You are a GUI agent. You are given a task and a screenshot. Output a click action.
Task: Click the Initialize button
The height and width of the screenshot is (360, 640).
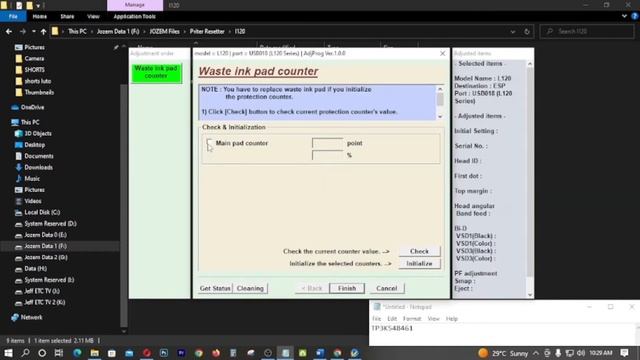(419, 263)
